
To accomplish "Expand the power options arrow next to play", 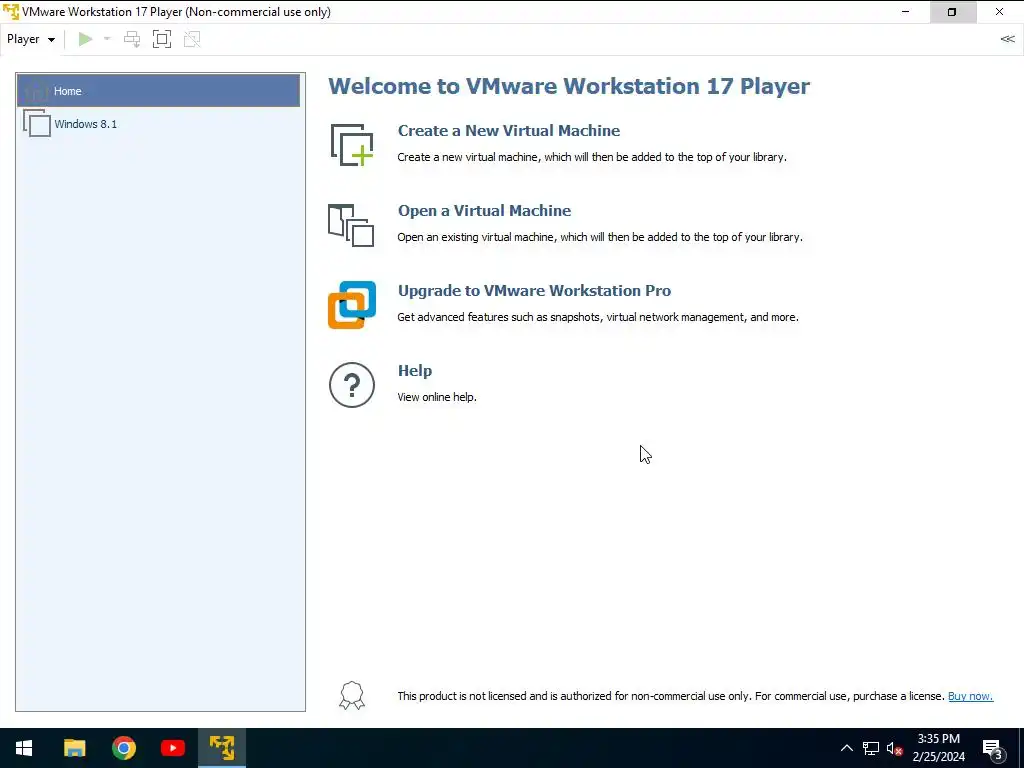I will (x=107, y=39).
